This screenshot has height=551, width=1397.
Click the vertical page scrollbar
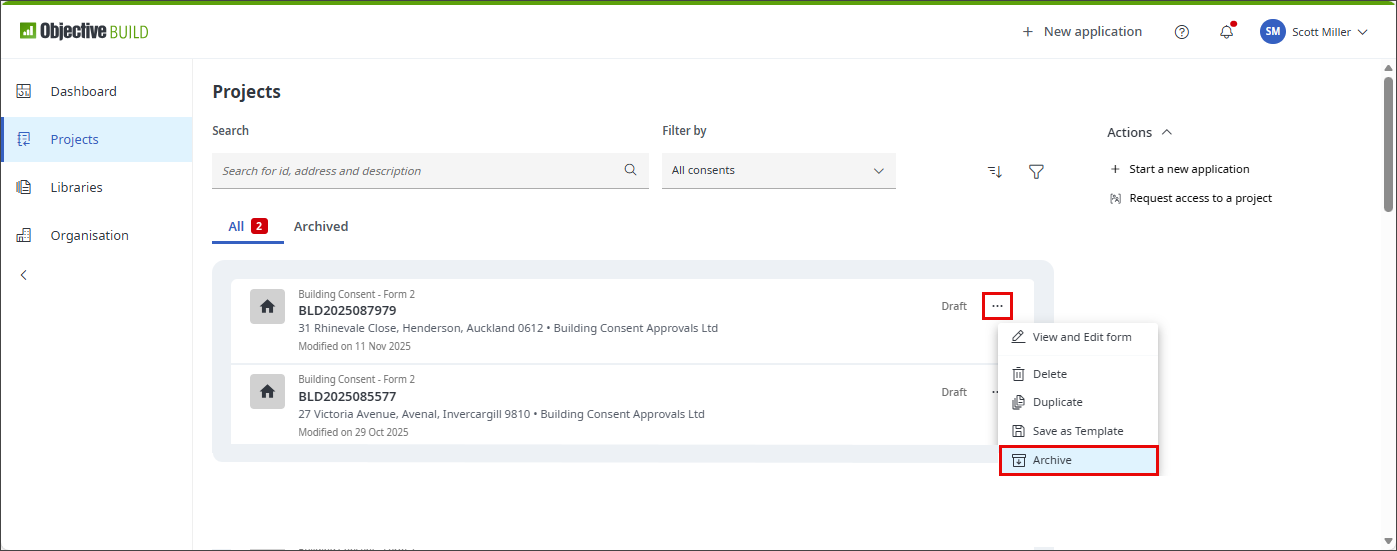tap(1387, 140)
